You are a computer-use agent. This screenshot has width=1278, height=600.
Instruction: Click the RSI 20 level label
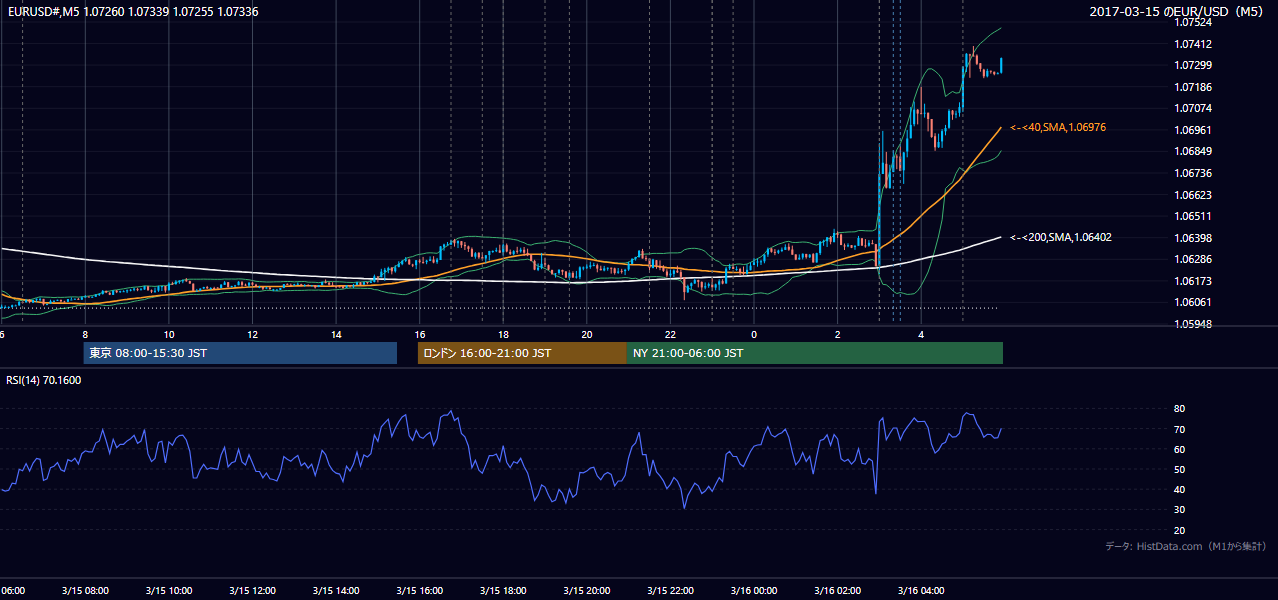tap(1179, 530)
